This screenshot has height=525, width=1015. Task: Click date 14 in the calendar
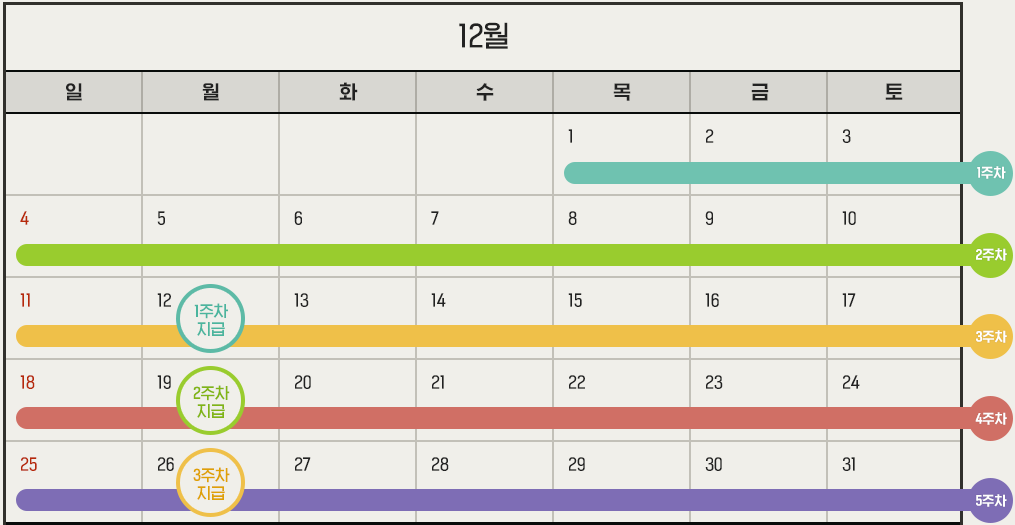coord(438,301)
